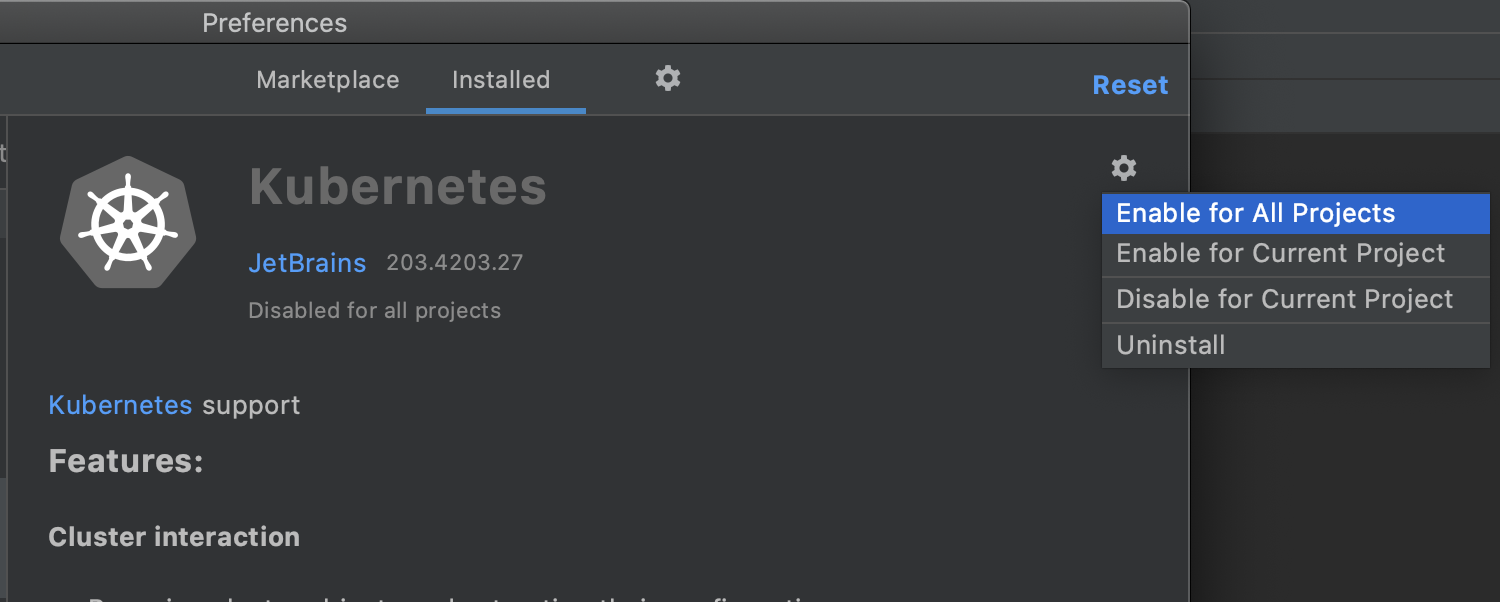The height and width of the screenshot is (602, 1500).
Task: Open the JetBrains vendor link
Action: coord(307,263)
